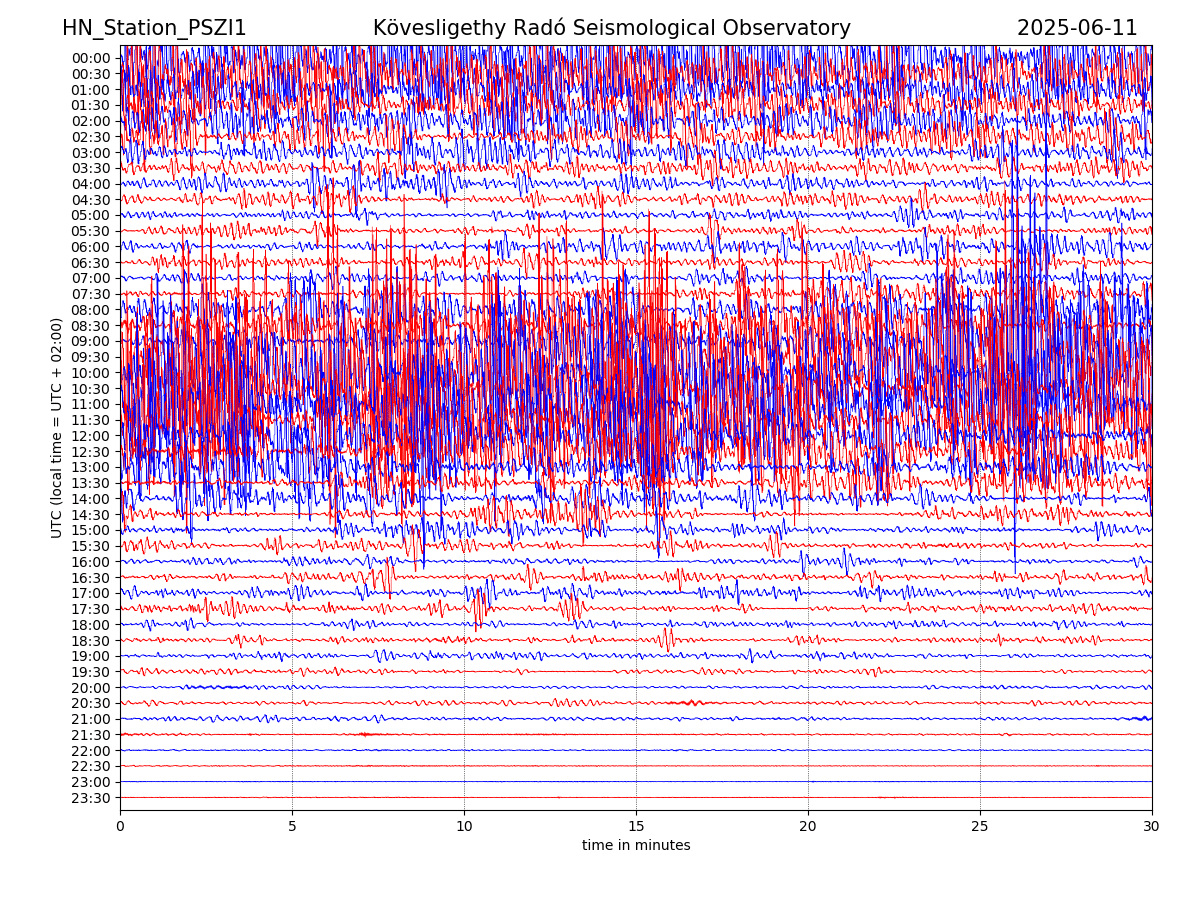Pick the 18:00 row label
Viewport: 1200px width, 900px height.
[91, 625]
